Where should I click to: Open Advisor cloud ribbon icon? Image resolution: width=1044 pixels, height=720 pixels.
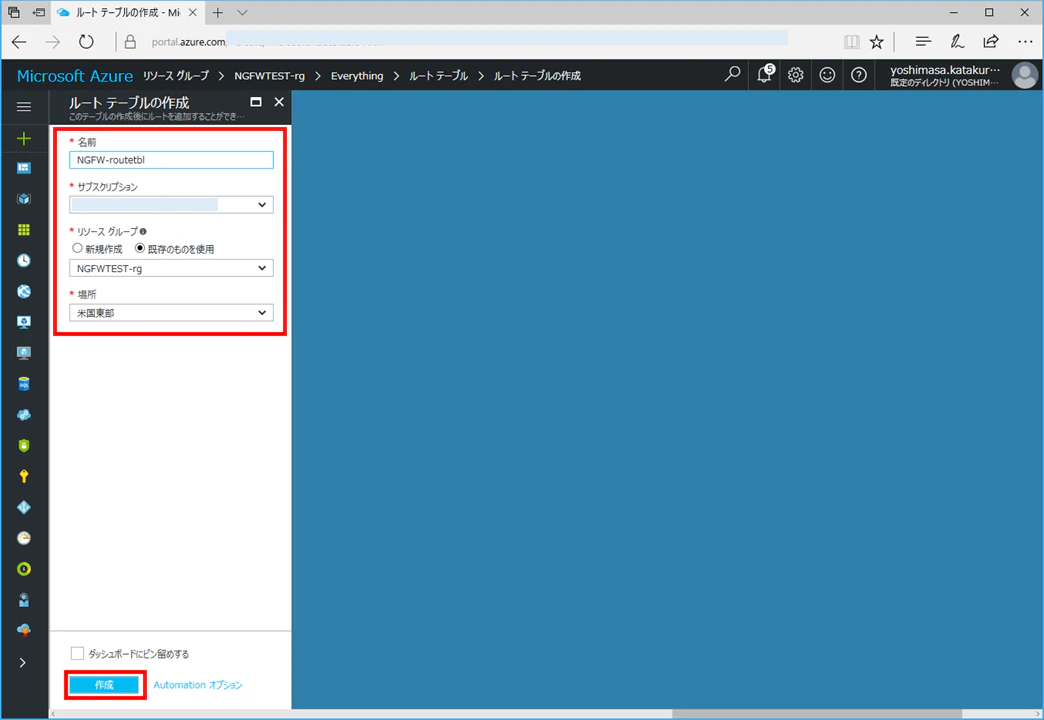pos(24,630)
